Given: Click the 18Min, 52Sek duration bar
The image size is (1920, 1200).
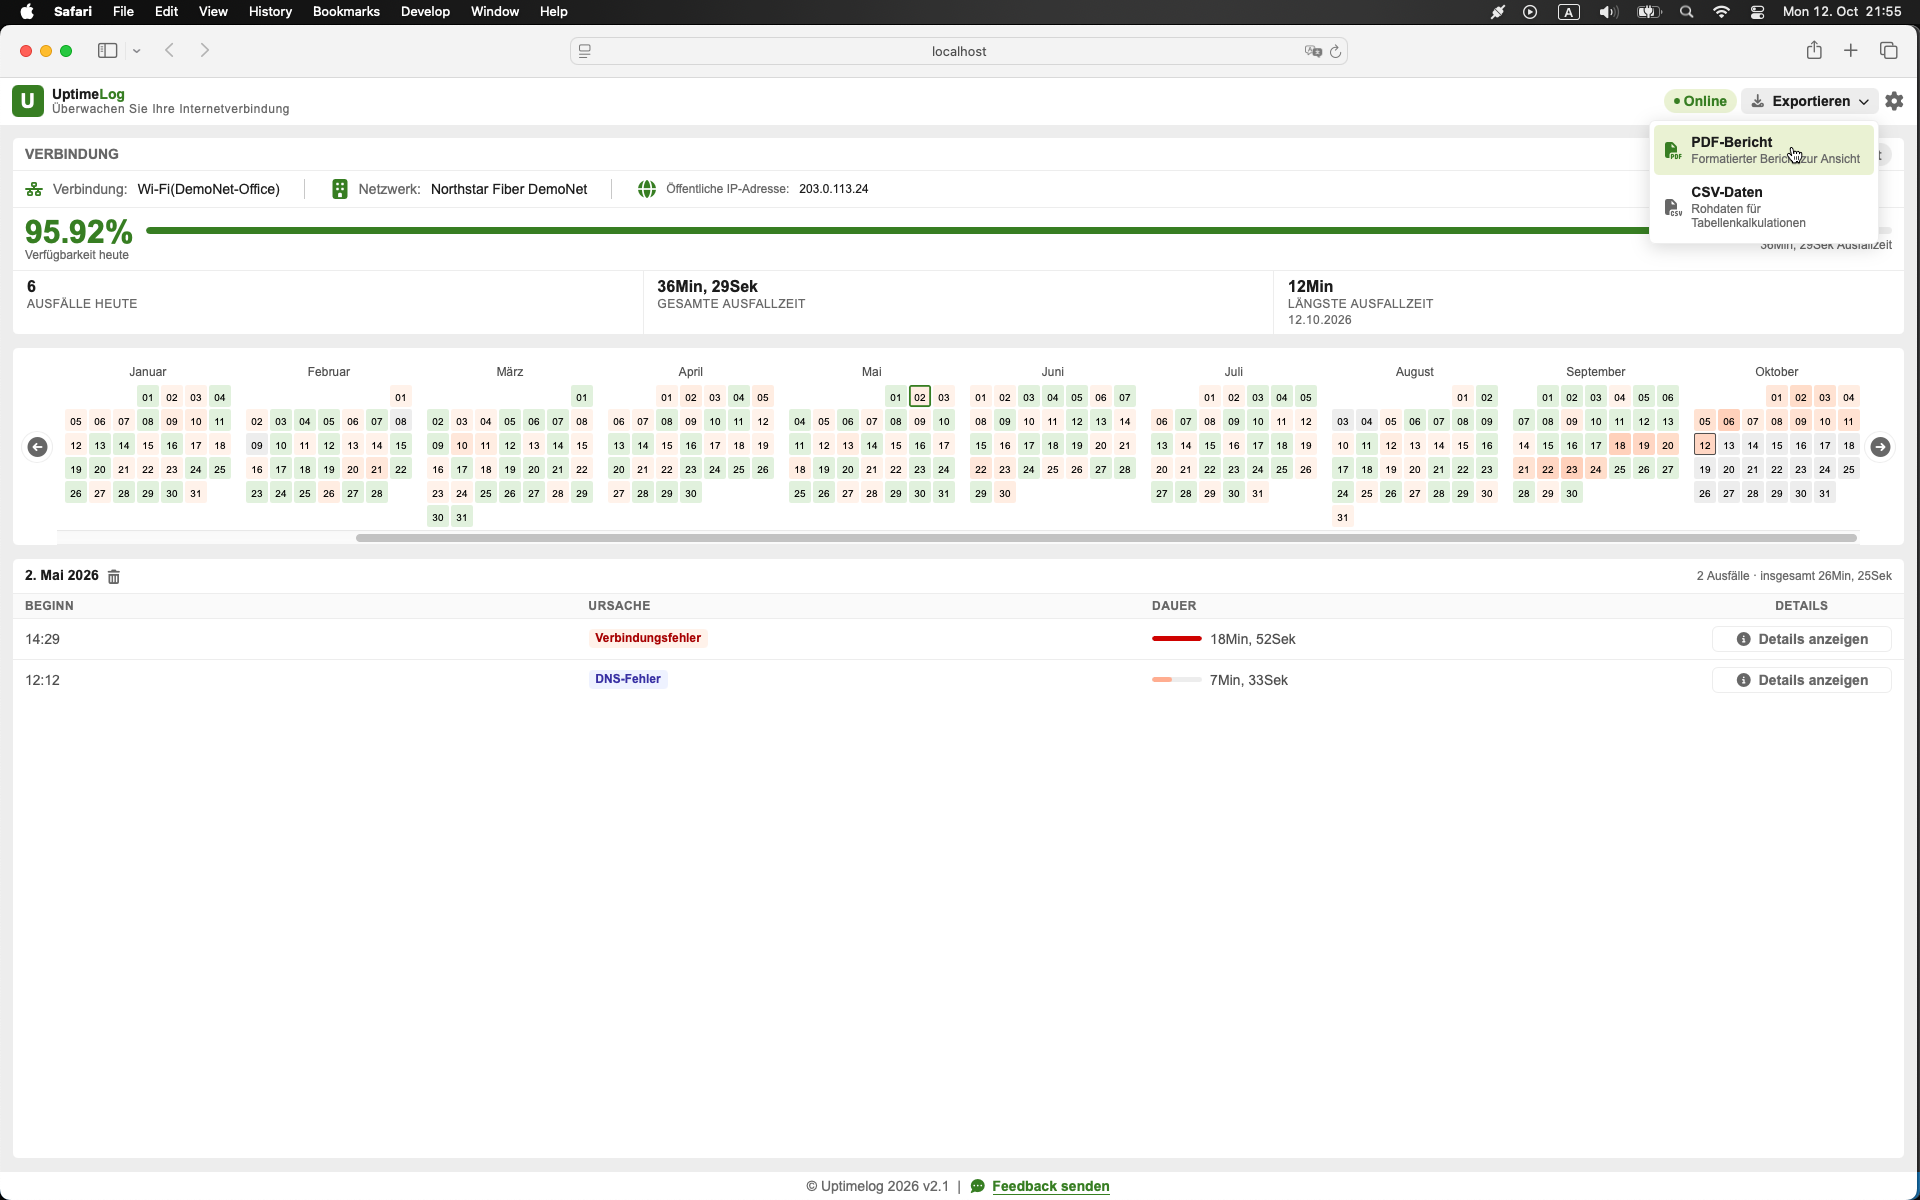Looking at the screenshot, I should [x=1176, y=639].
